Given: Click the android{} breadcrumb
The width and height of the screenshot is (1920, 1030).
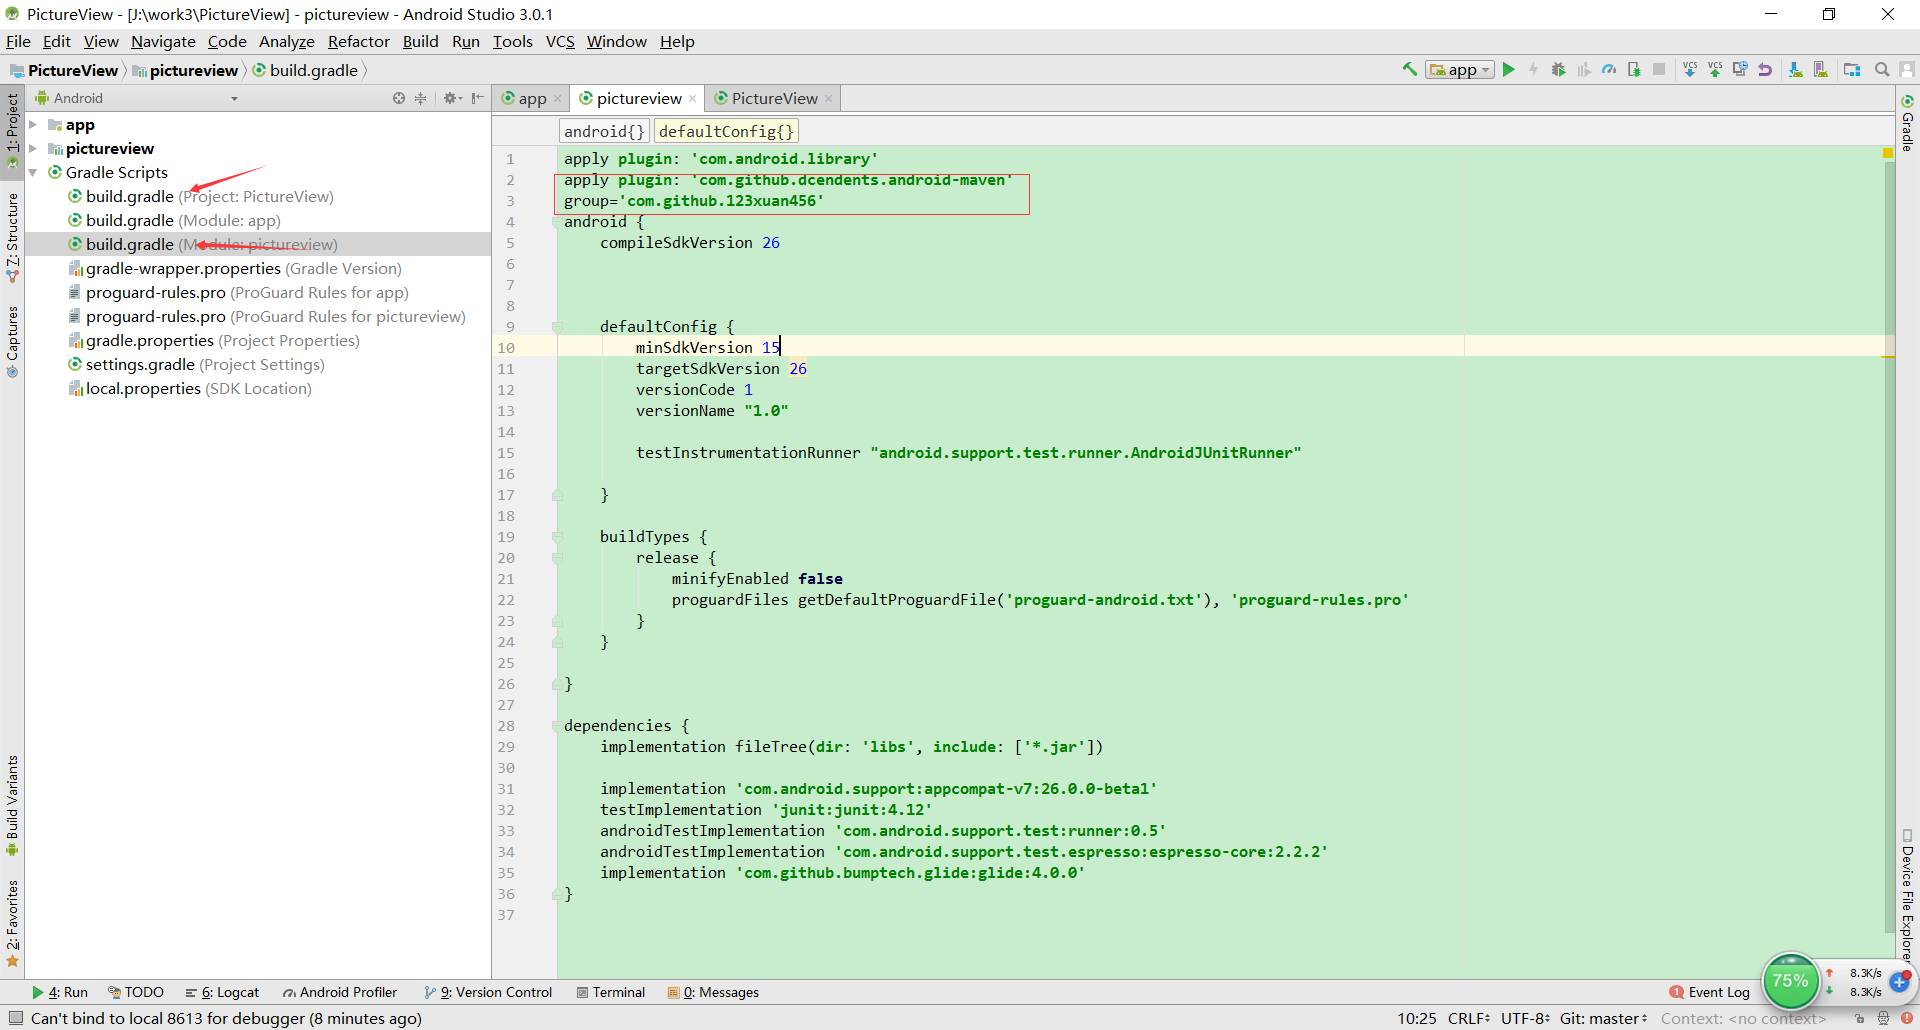Looking at the screenshot, I should [x=604, y=131].
